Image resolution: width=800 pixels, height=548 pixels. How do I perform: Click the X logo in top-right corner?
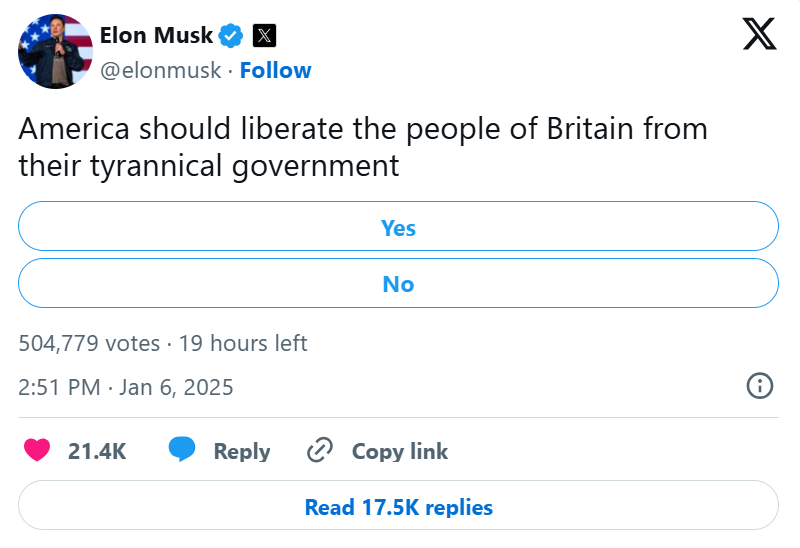point(760,35)
